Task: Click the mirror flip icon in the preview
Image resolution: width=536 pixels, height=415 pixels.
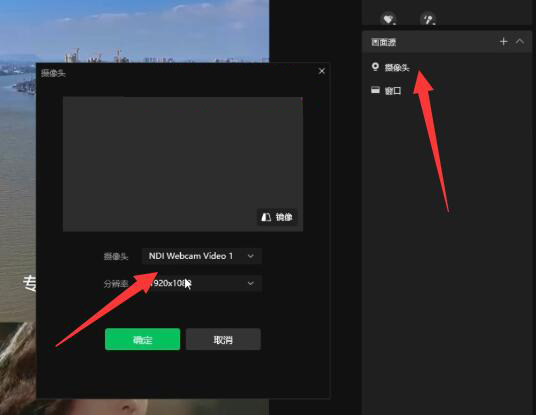Action: click(x=266, y=217)
